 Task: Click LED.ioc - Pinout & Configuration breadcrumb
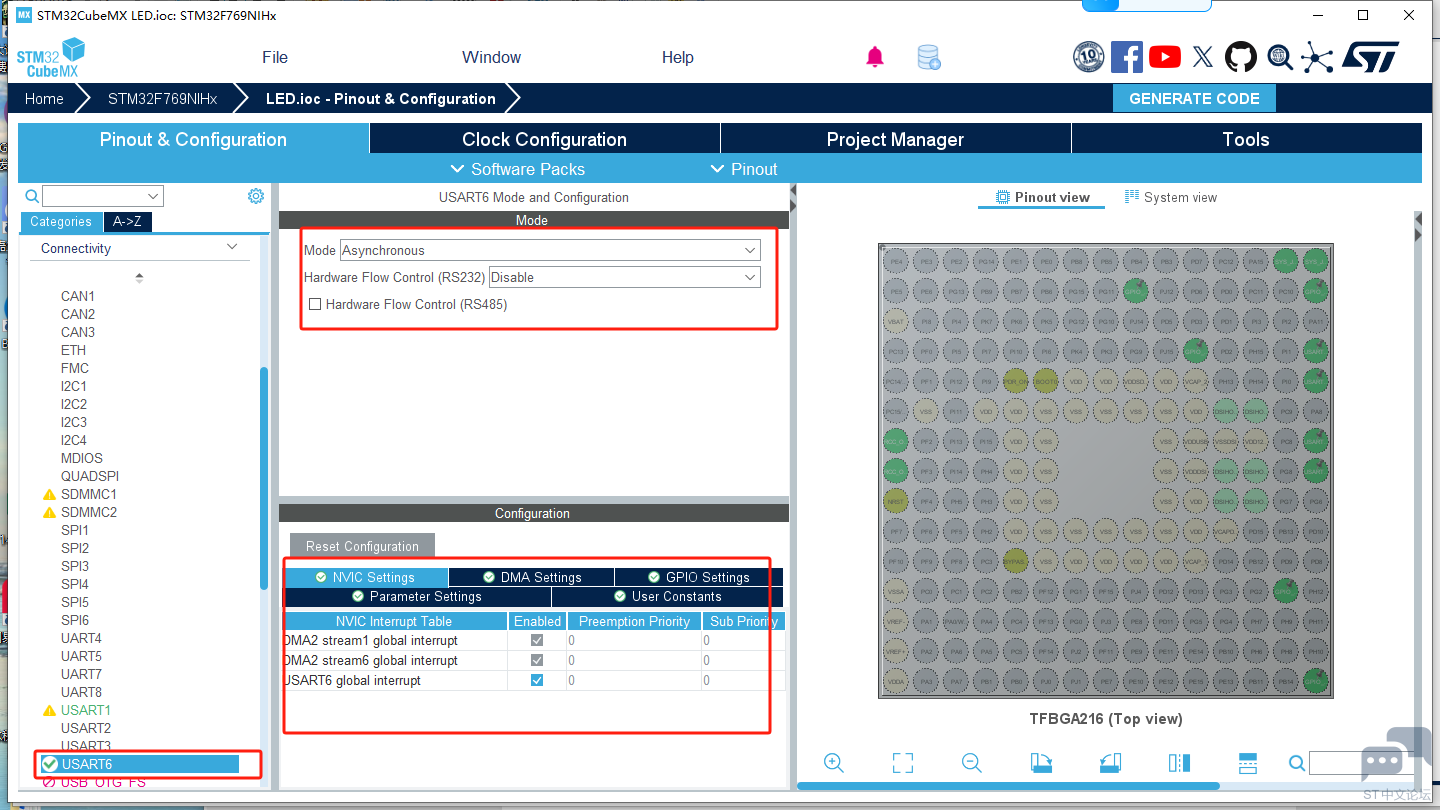pyautogui.click(x=381, y=99)
